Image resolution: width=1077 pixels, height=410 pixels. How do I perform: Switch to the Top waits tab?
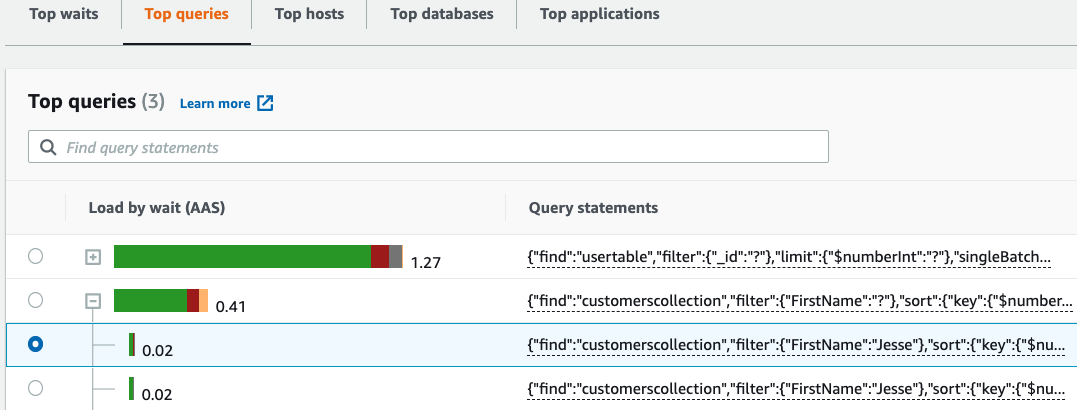63,15
